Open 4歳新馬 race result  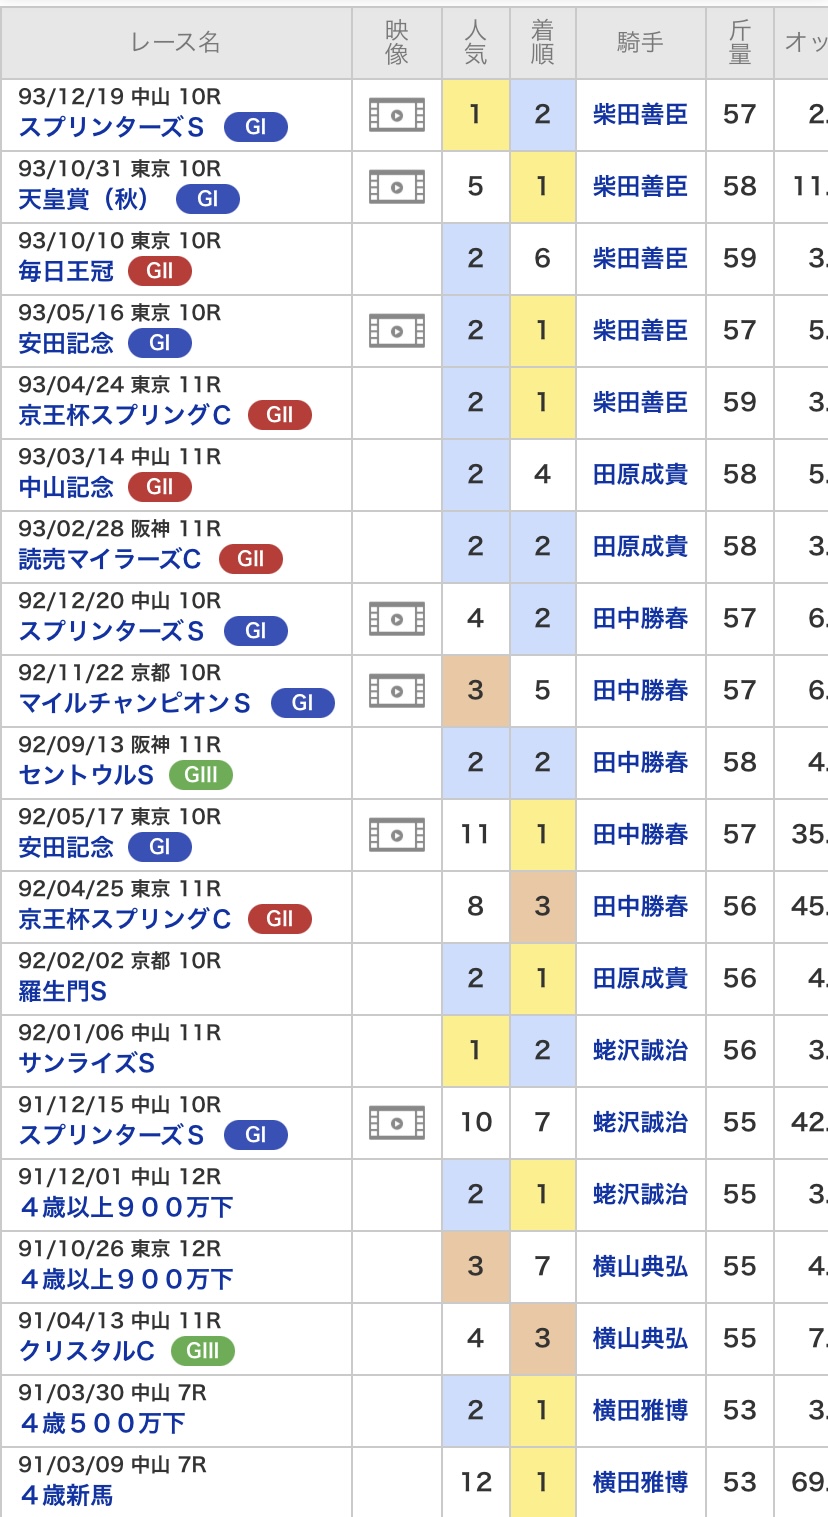66,1495
